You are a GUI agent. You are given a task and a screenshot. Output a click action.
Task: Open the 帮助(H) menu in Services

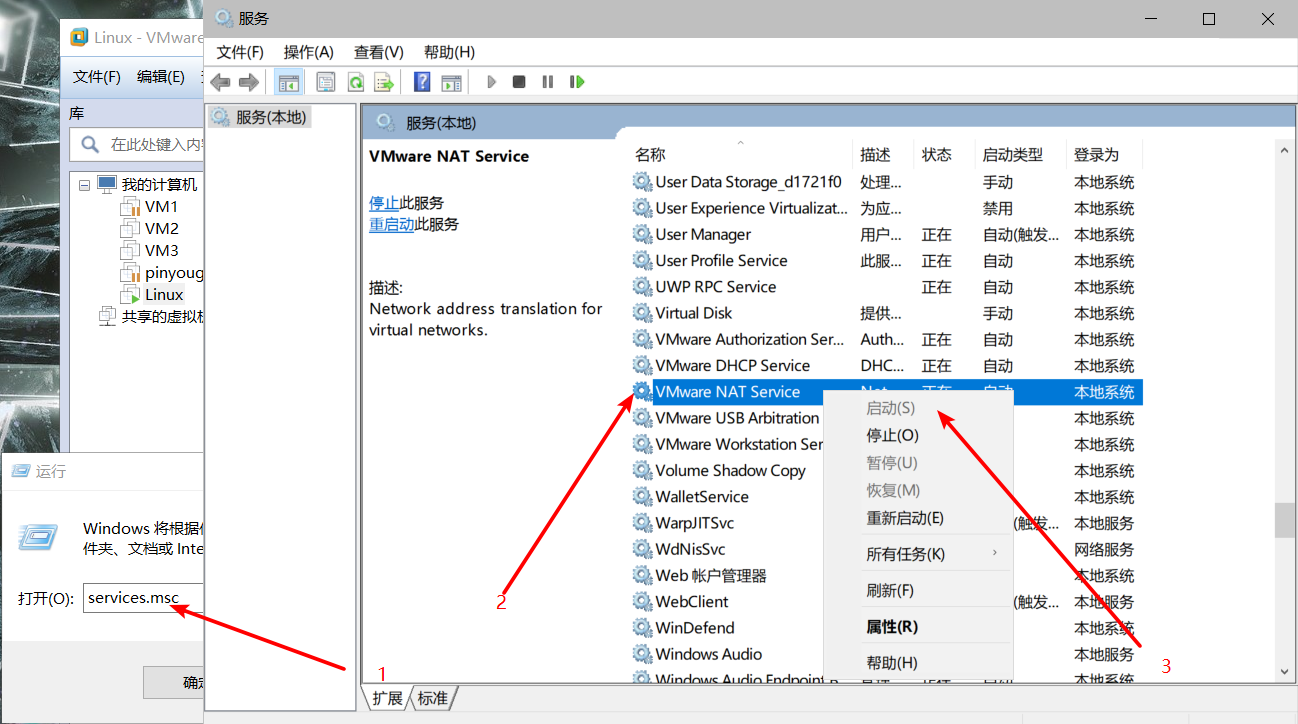449,52
